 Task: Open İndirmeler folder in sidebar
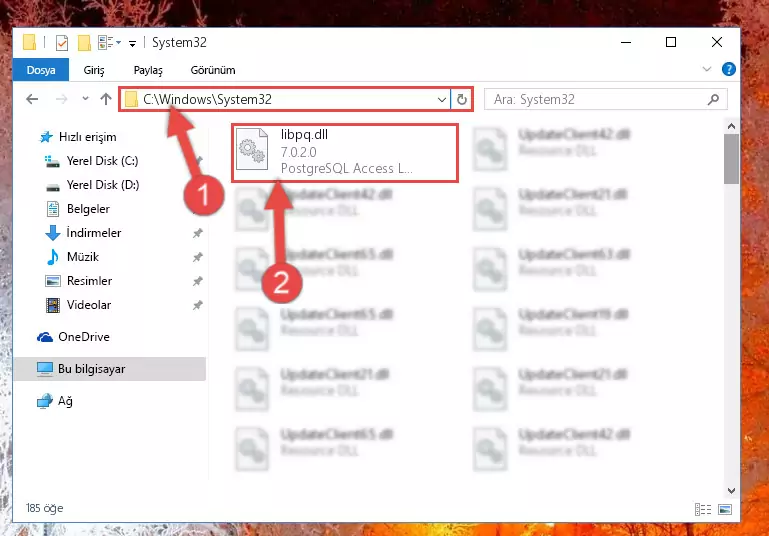(94, 233)
